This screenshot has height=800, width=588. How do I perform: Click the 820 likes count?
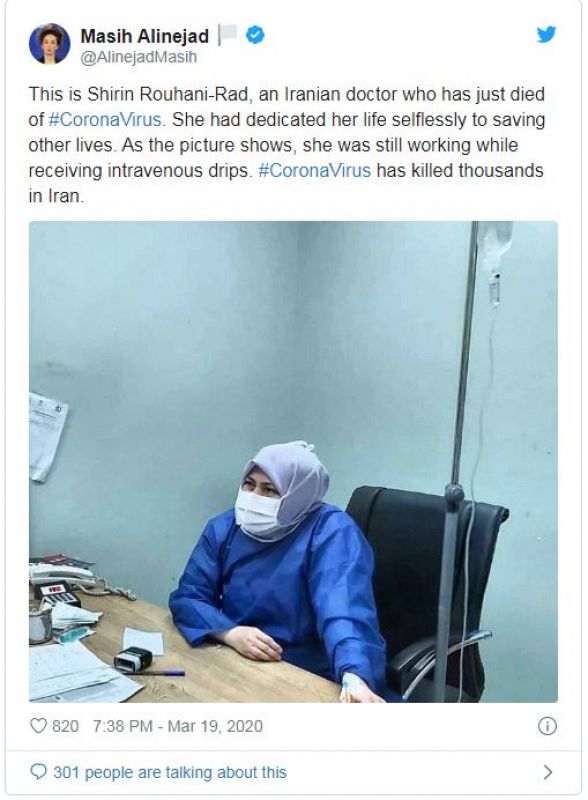coord(65,726)
